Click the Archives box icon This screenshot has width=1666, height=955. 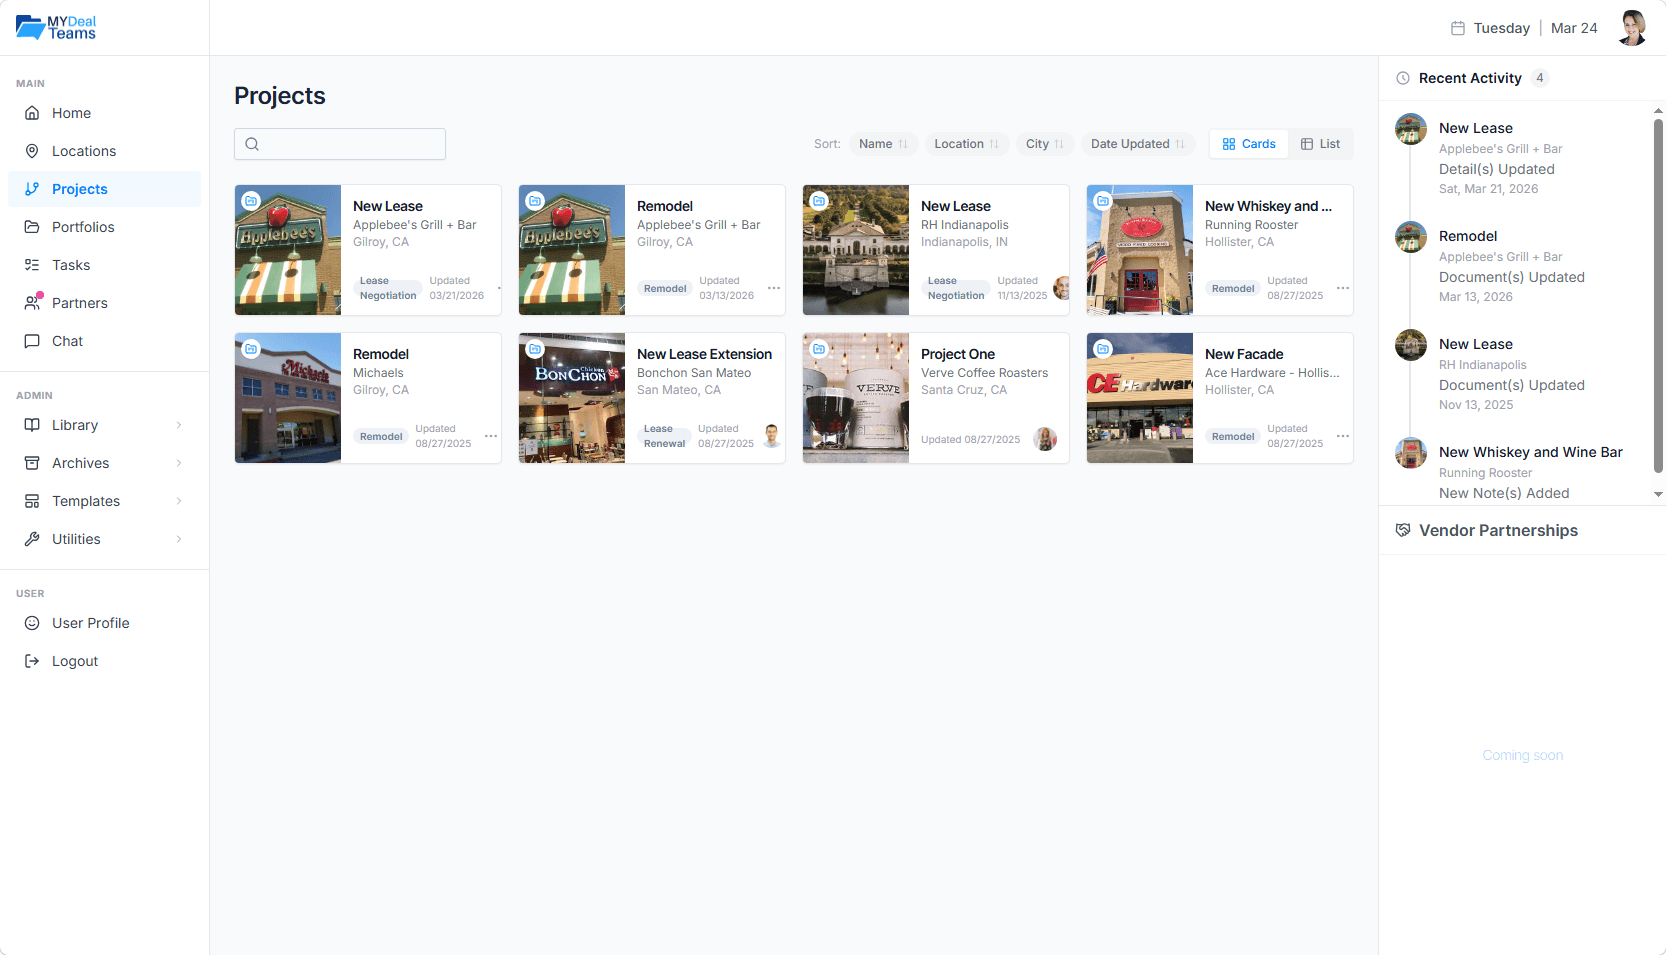(32, 463)
